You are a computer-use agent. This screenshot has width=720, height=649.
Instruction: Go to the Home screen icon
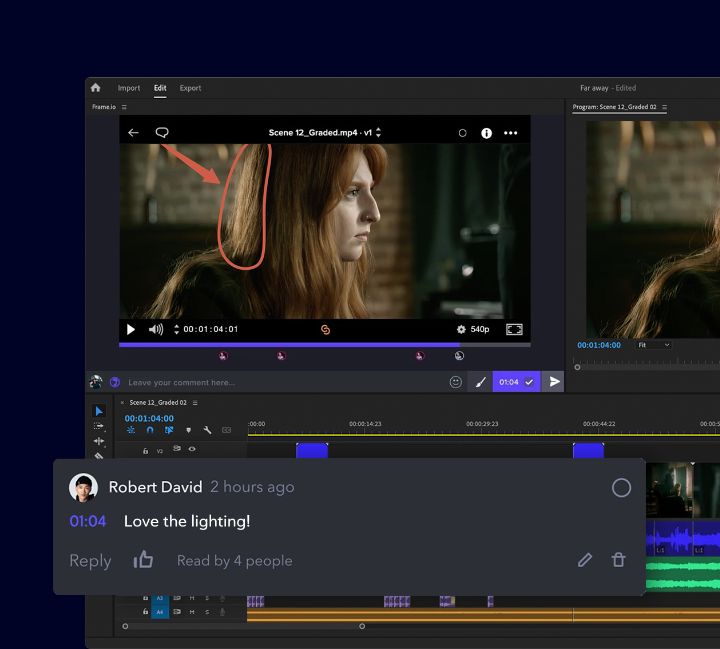[96, 88]
